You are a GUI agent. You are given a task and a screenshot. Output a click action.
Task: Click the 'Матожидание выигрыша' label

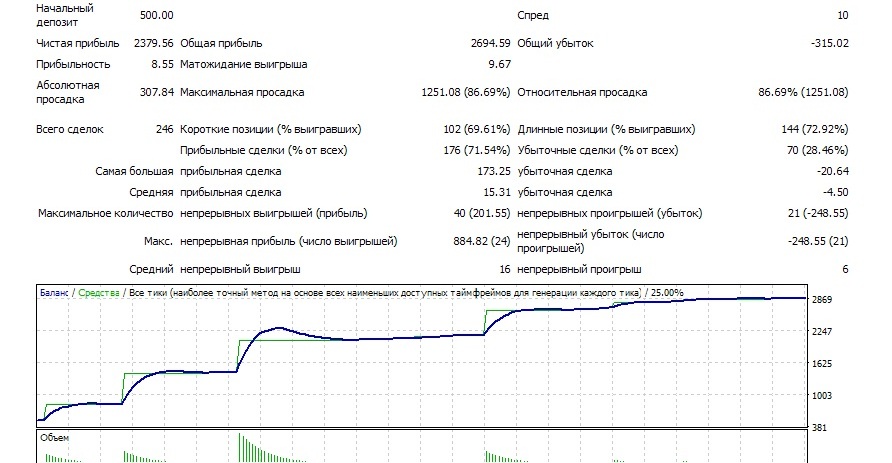tap(243, 64)
